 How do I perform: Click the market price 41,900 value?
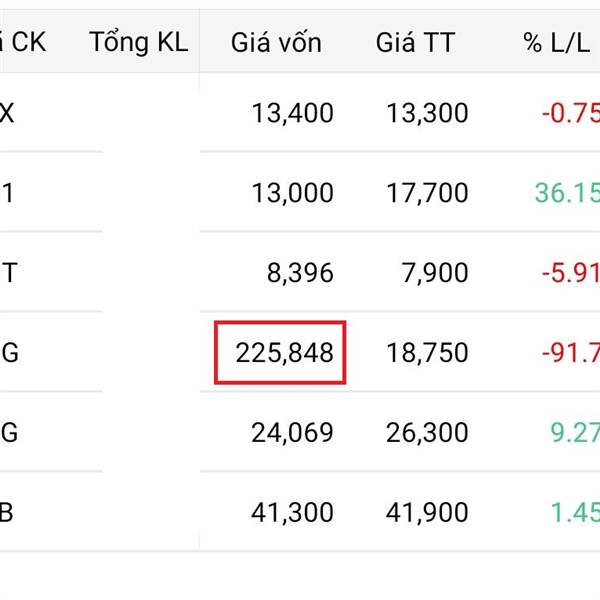(426, 512)
